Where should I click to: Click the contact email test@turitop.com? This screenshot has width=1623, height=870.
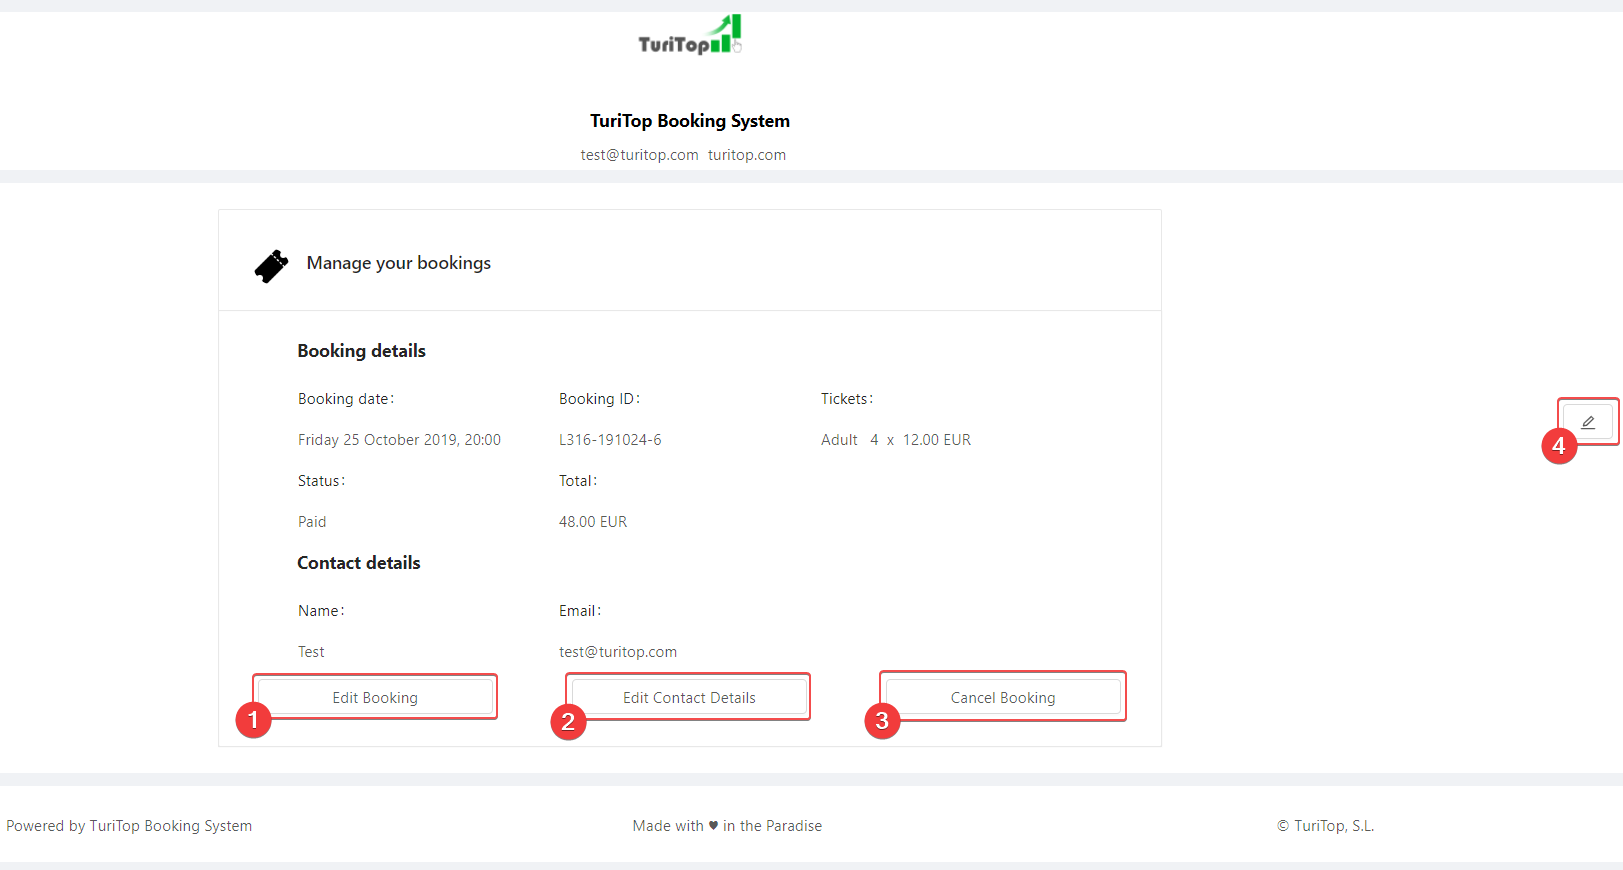(x=618, y=652)
